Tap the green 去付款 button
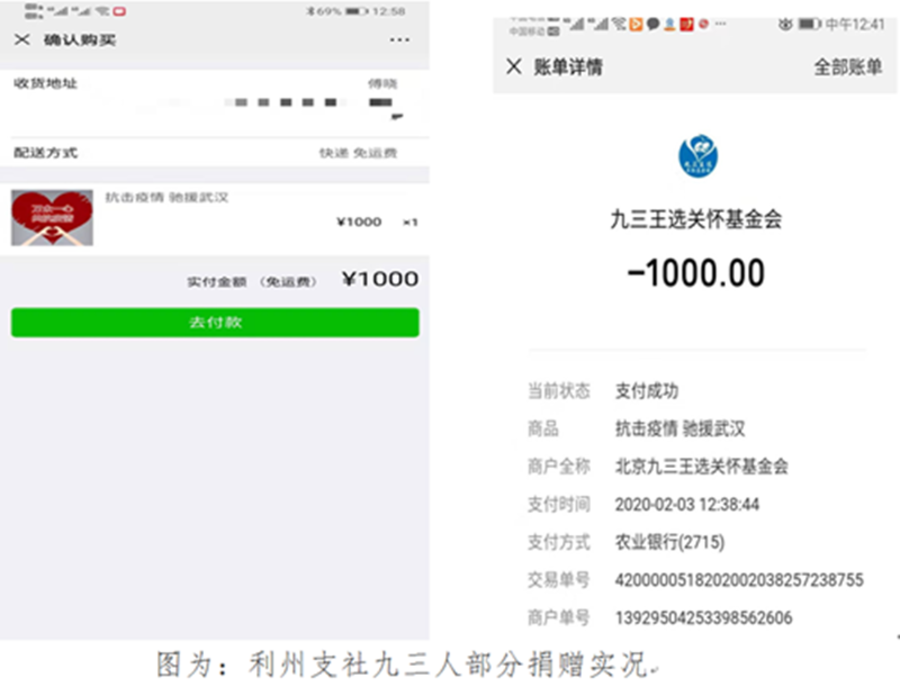 pos(215,323)
